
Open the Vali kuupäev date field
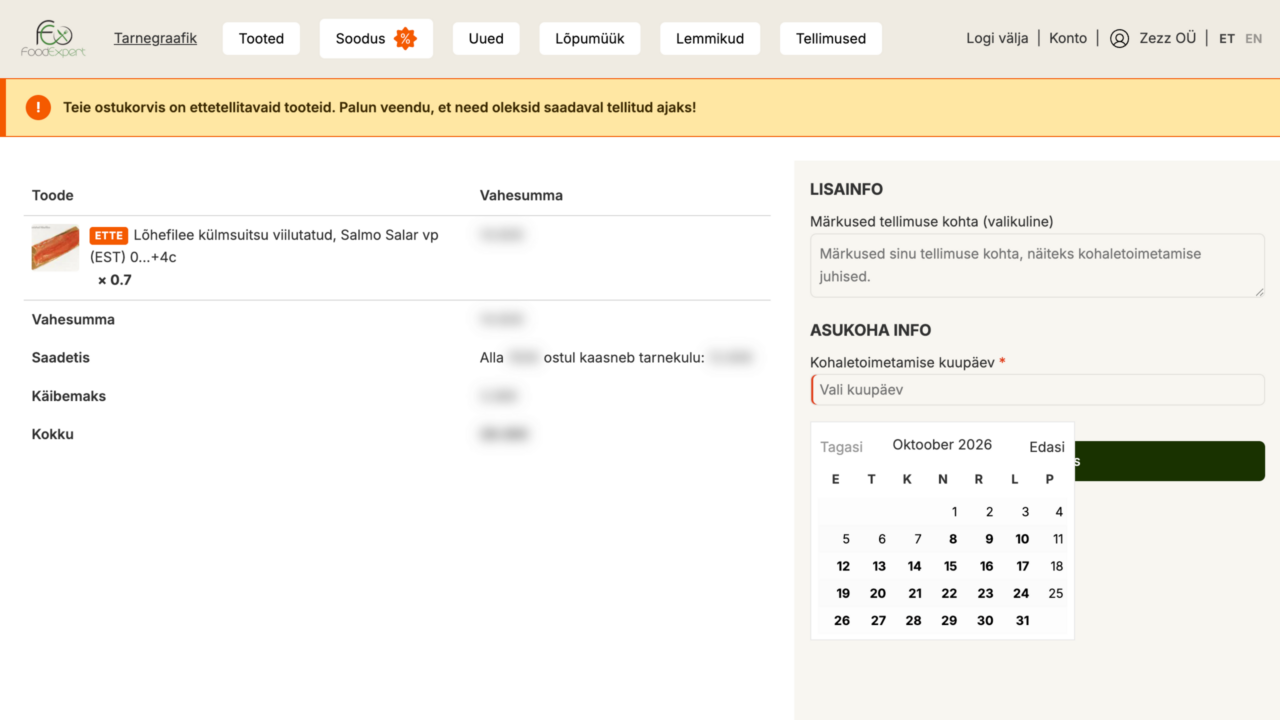1037,390
